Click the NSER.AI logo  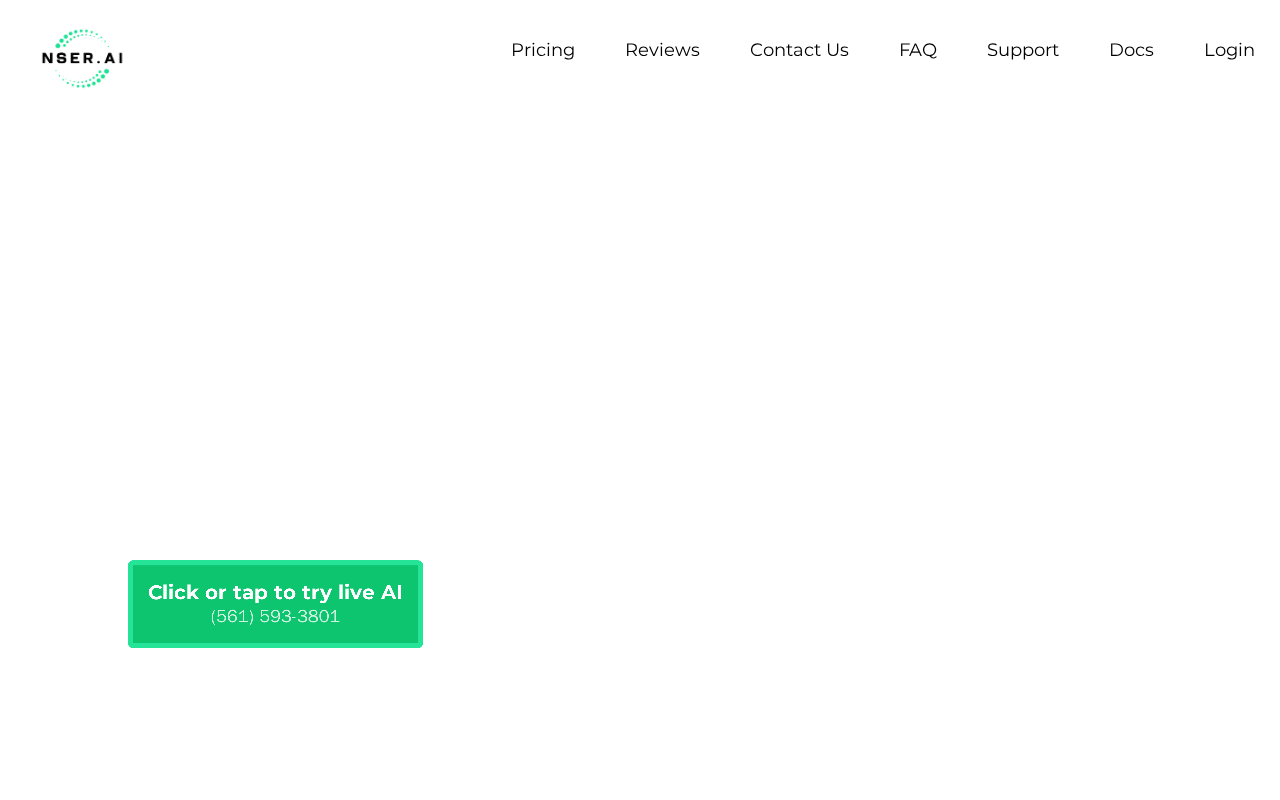[x=82, y=59]
